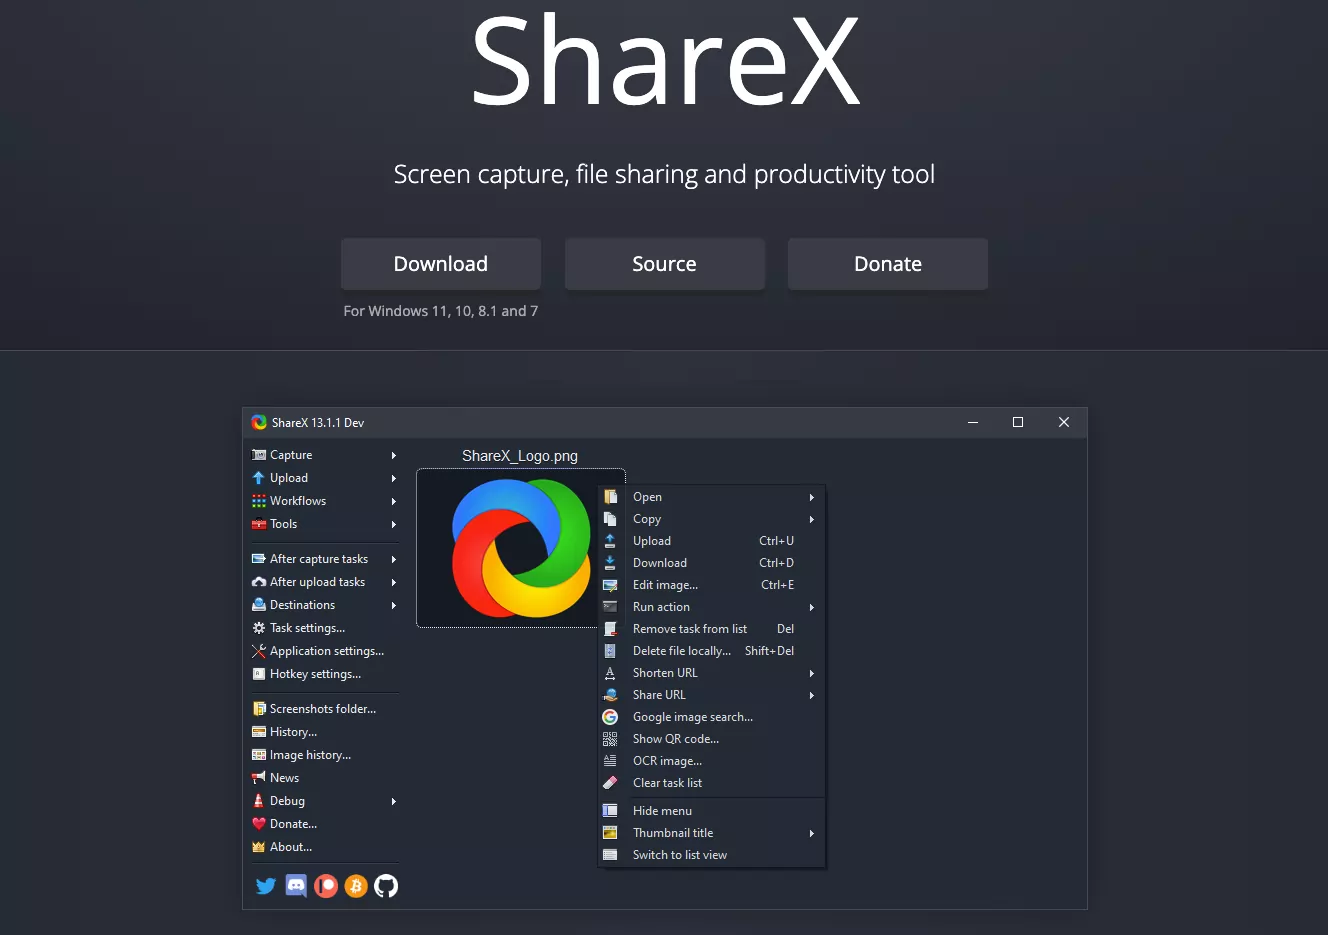Click the Google logo icon for image search
Screen dimensions: 1328x935
click(610, 717)
